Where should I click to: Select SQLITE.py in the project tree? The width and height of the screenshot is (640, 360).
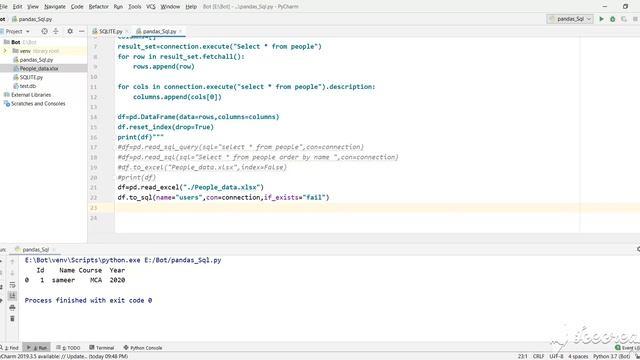click(x=31, y=77)
